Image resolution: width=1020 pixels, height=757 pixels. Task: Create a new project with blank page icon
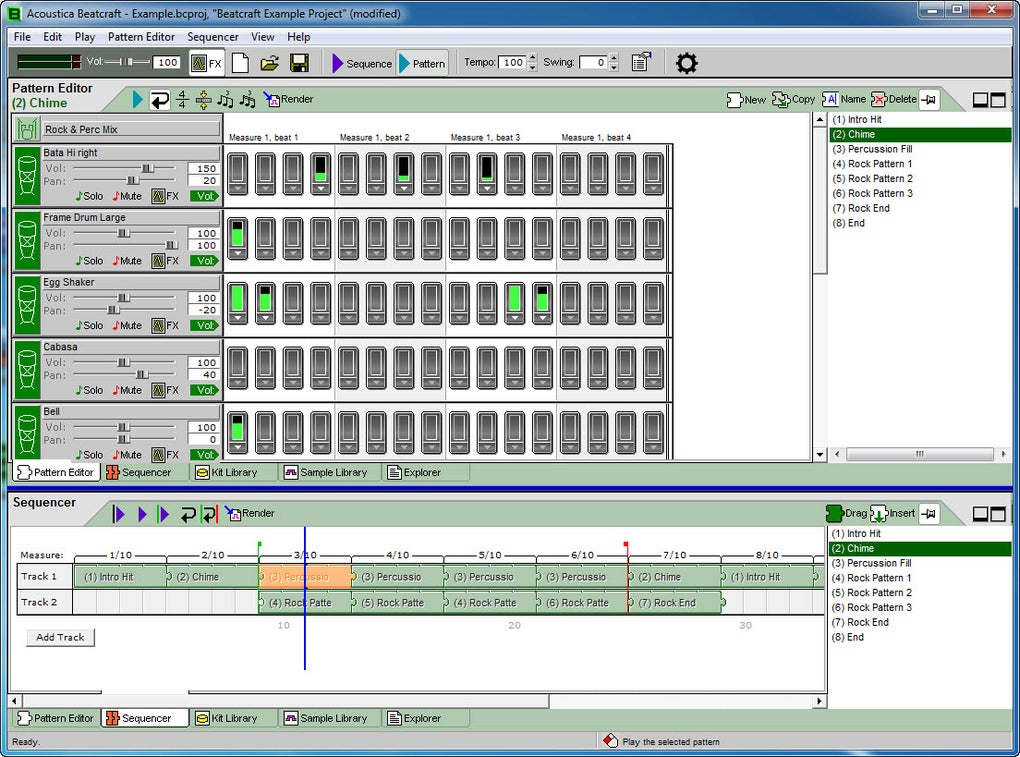(x=241, y=63)
